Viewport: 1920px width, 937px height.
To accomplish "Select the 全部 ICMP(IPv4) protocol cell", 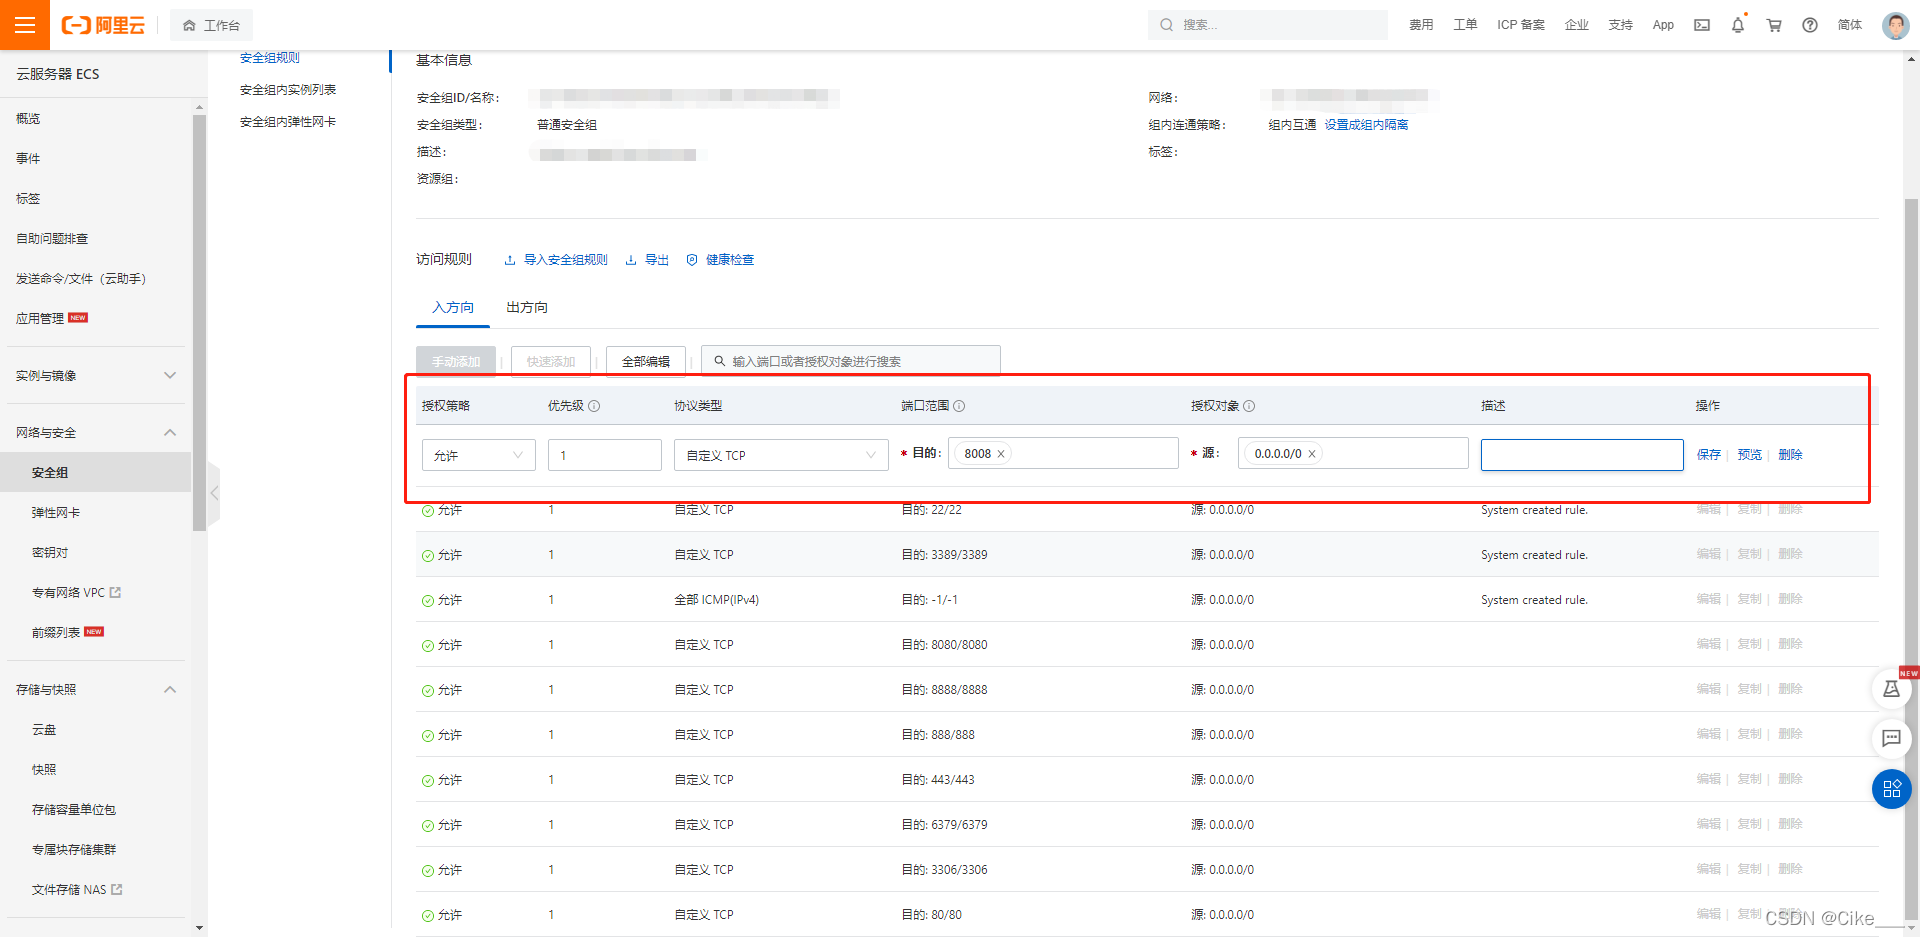I will pos(717,600).
